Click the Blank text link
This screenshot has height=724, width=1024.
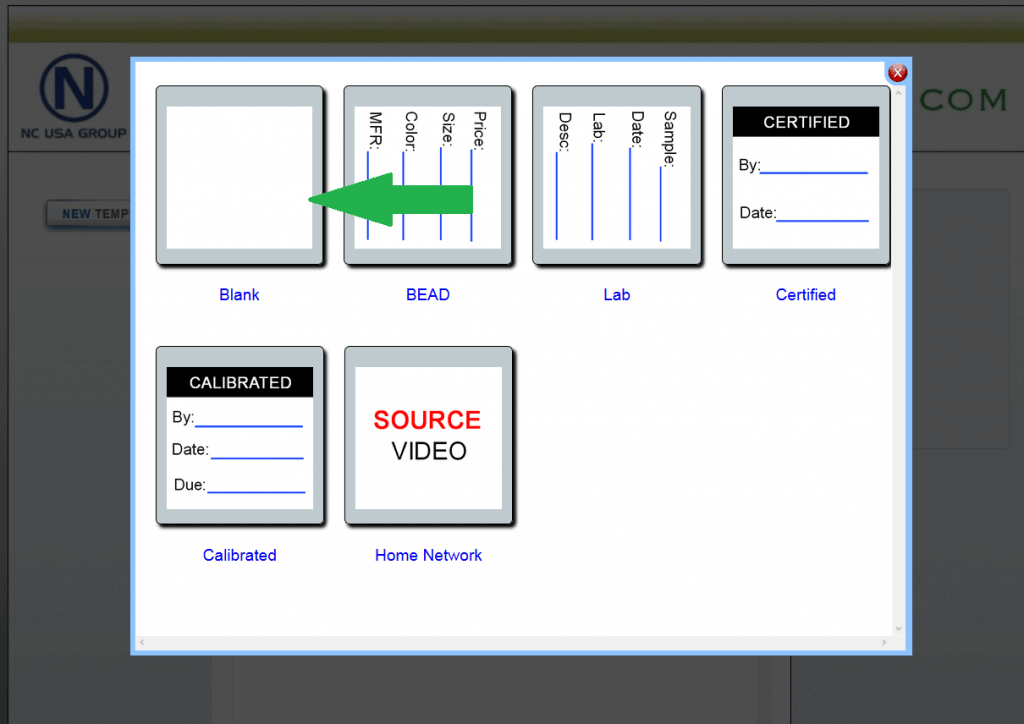(x=239, y=295)
